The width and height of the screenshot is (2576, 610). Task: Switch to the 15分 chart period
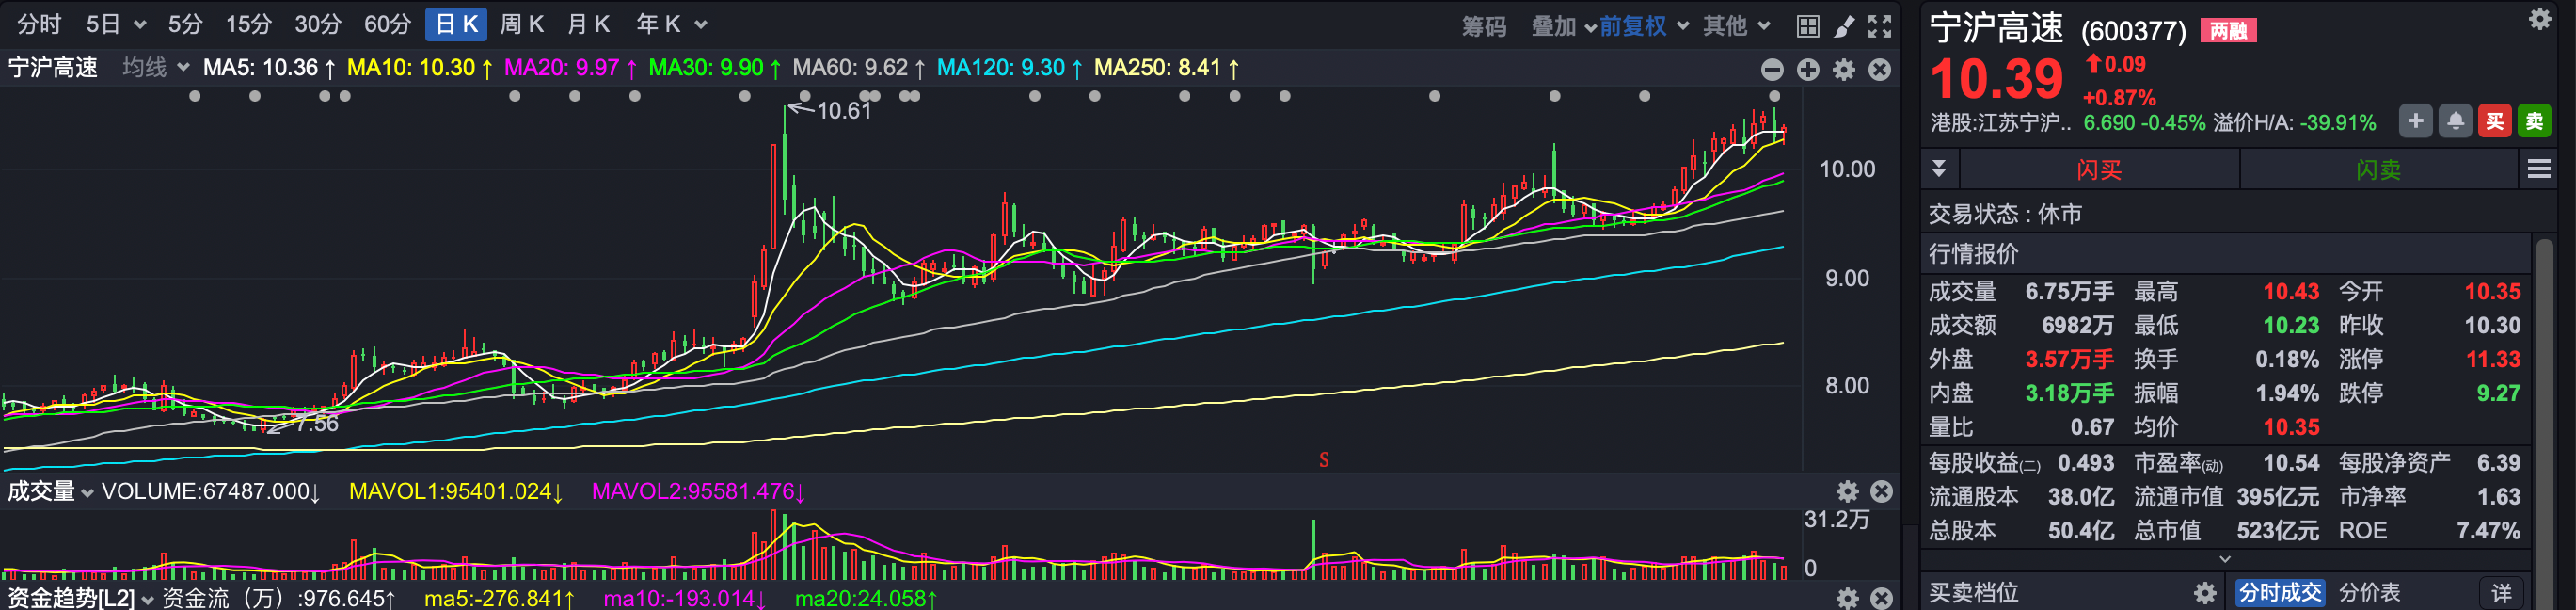coord(248,24)
